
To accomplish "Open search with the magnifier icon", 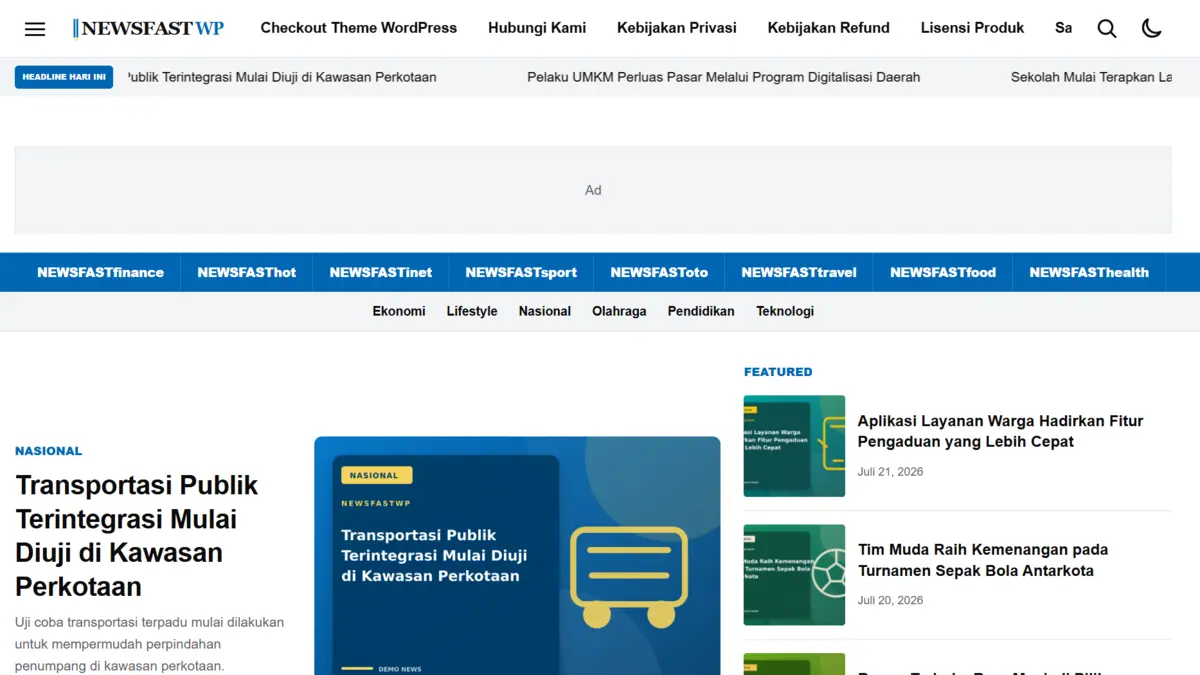I will tap(1107, 29).
